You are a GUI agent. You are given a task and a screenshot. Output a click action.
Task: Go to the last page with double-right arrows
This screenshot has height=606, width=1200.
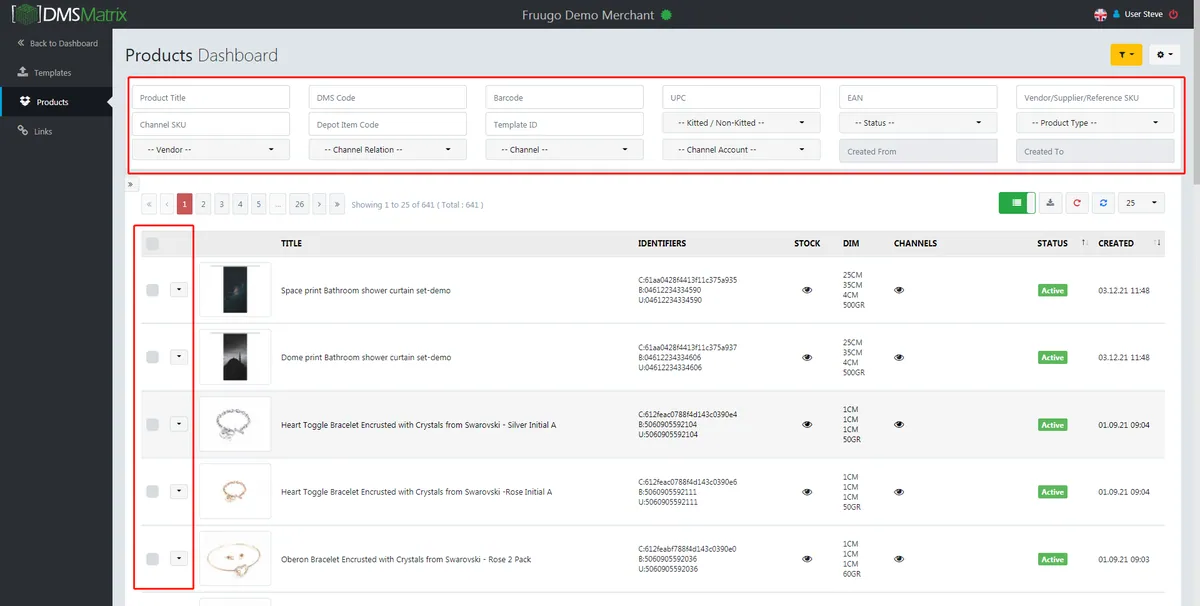(337, 204)
